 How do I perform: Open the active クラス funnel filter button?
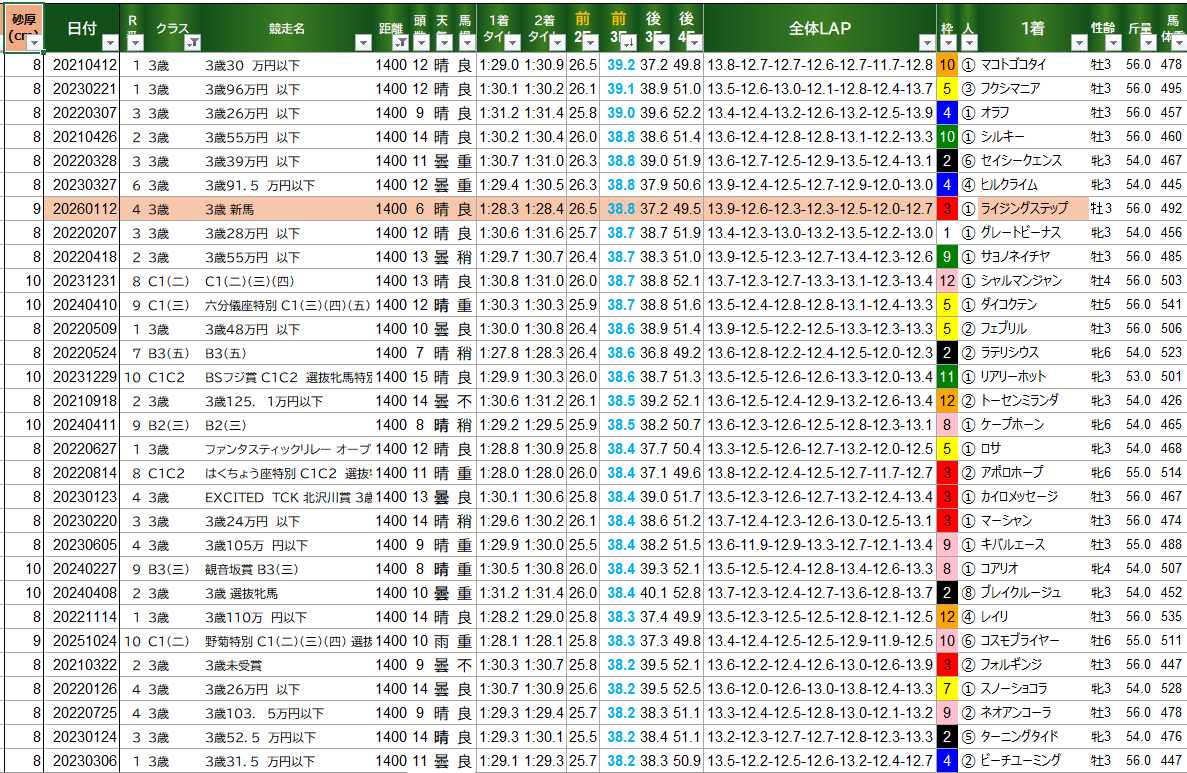point(193,43)
